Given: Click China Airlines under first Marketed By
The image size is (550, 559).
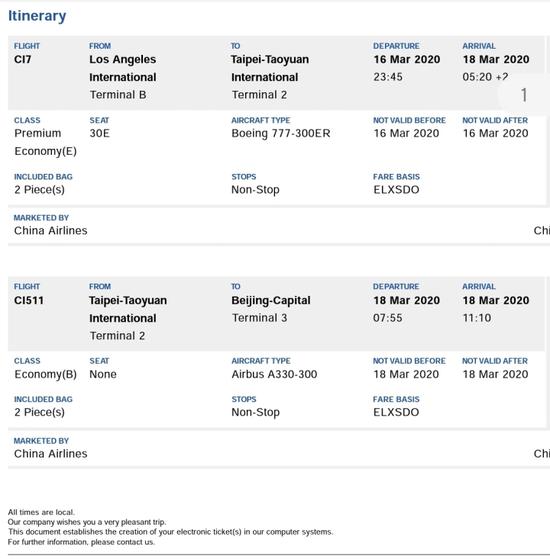Looking at the screenshot, I should coord(51,231).
